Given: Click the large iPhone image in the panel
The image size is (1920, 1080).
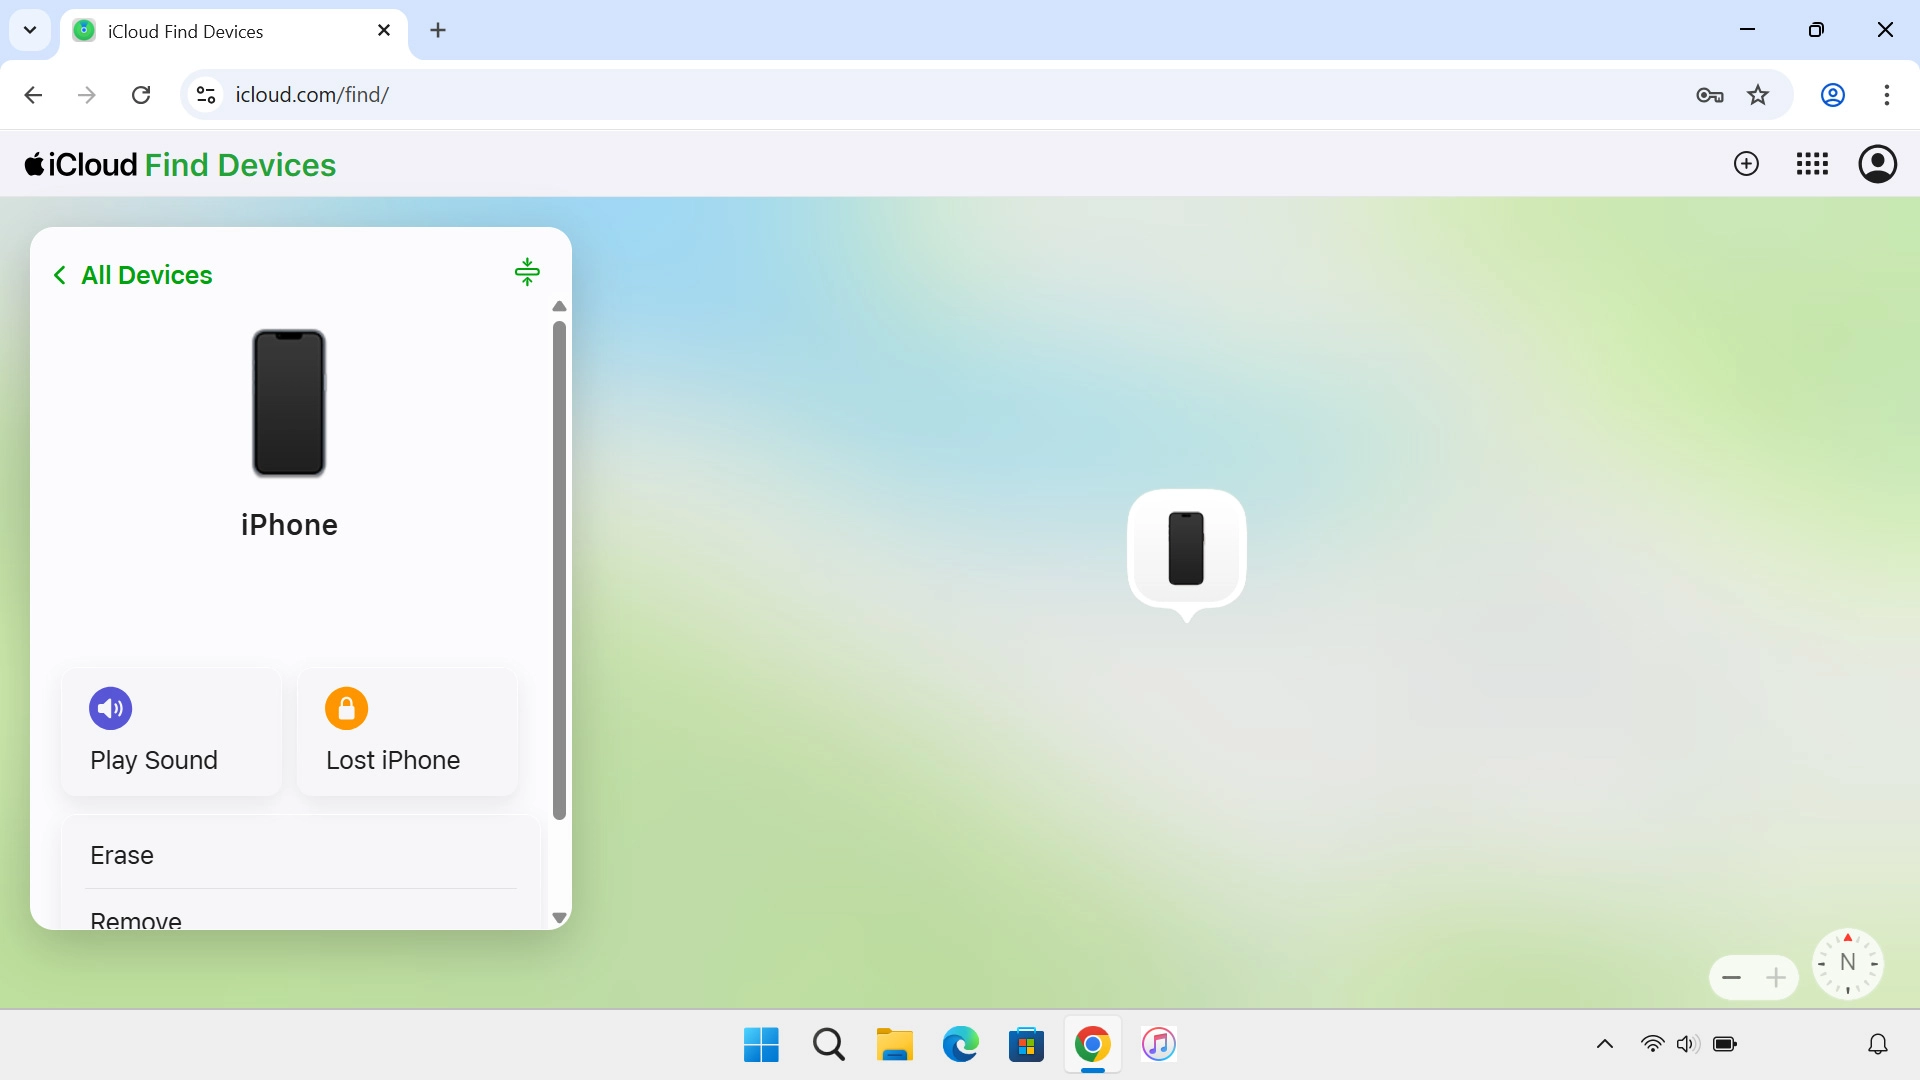Looking at the screenshot, I should click(x=289, y=403).
